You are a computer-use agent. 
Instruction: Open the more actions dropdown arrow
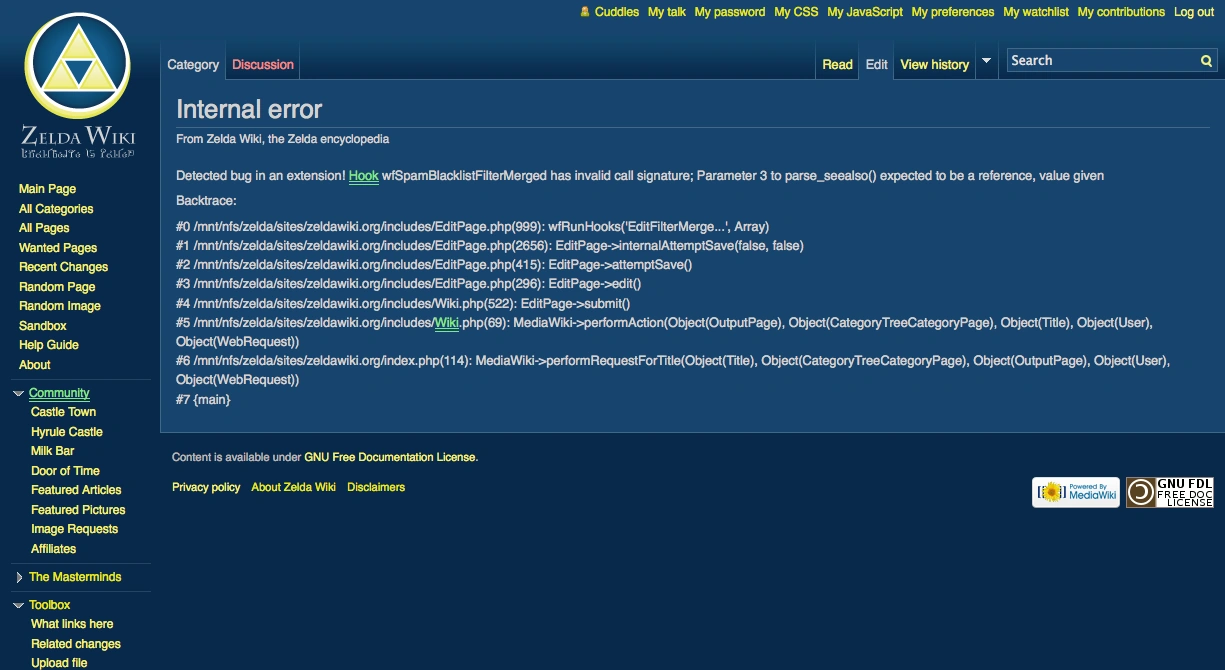coord(986,61)
